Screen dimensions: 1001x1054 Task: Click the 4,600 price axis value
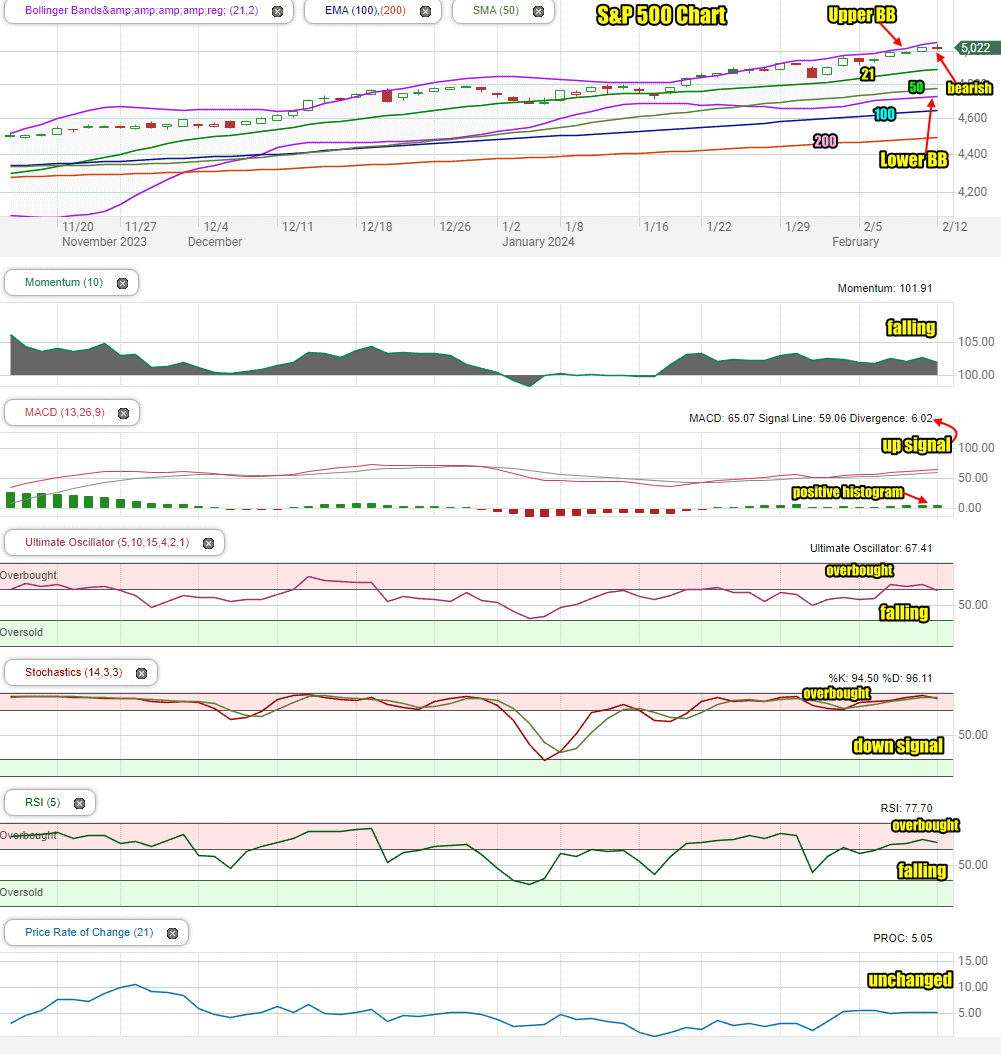tap(972, 118)
